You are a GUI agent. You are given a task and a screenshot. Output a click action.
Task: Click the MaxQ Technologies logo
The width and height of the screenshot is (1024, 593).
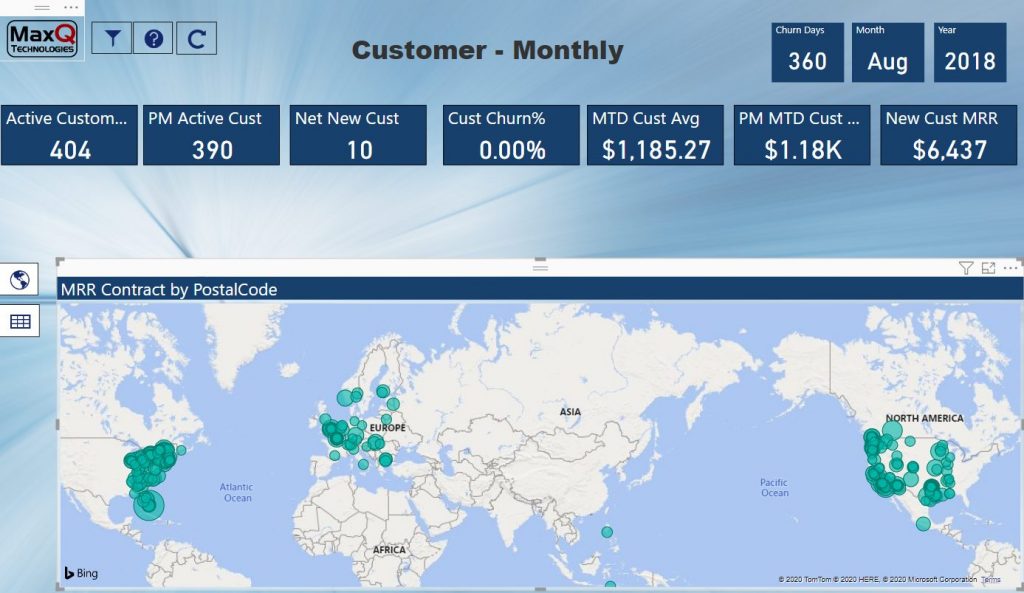click(41, 38)
